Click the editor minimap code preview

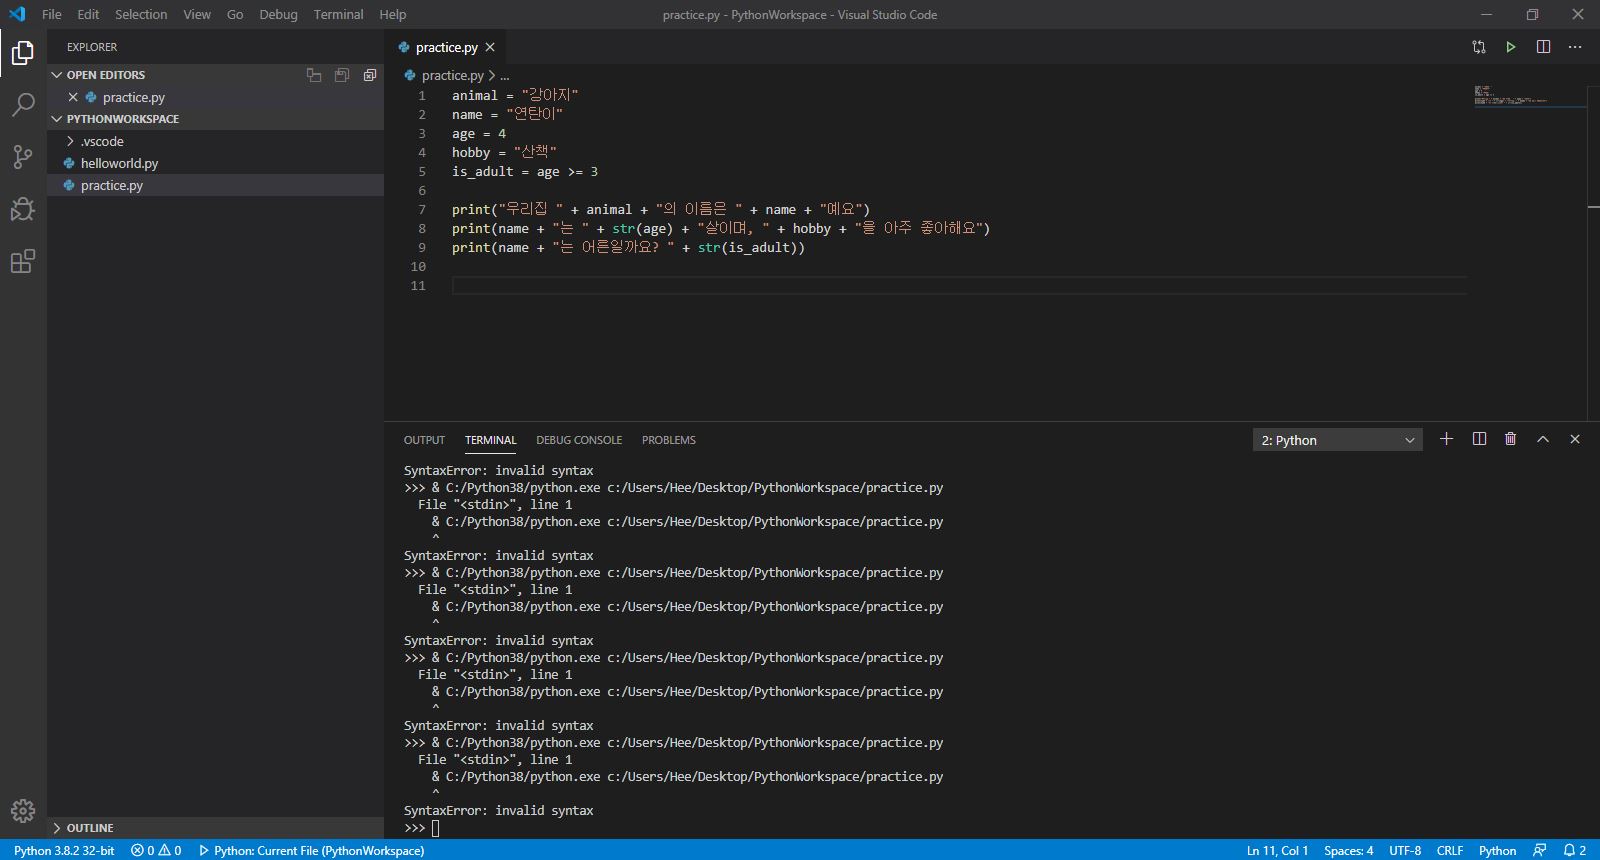[x=1529, y=96]
